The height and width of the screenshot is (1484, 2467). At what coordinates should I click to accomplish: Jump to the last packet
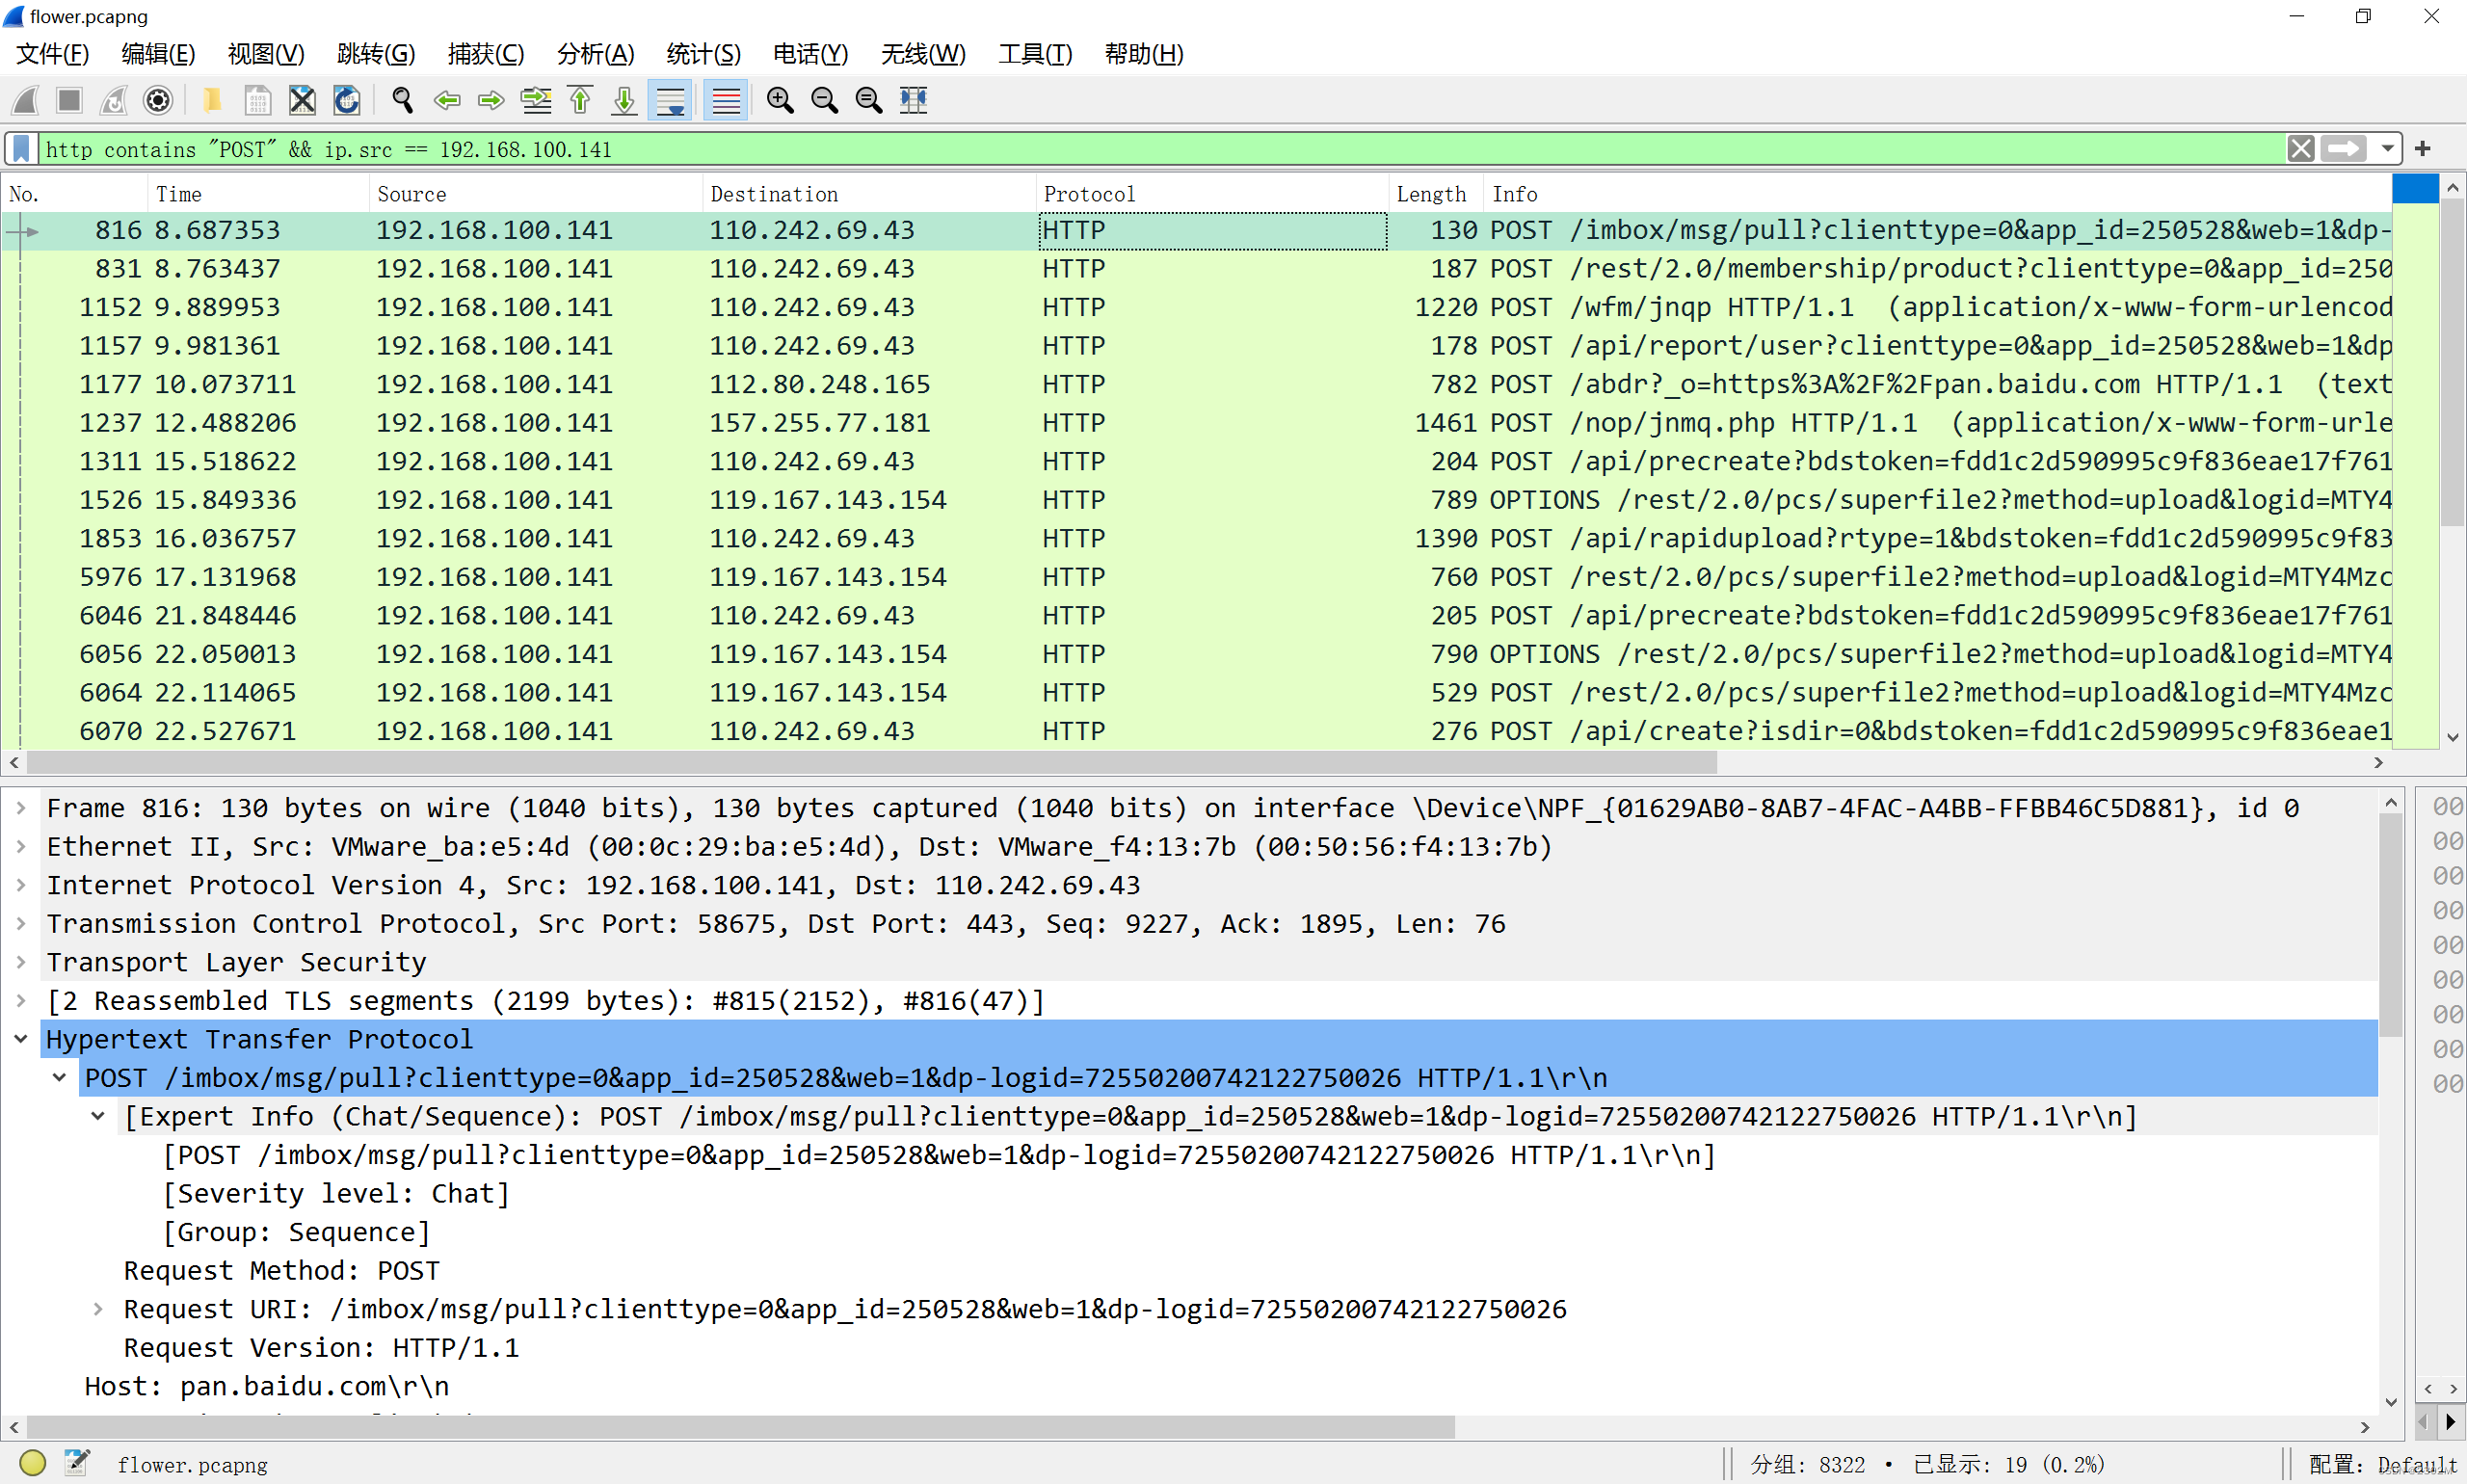(x=625, y=100)
